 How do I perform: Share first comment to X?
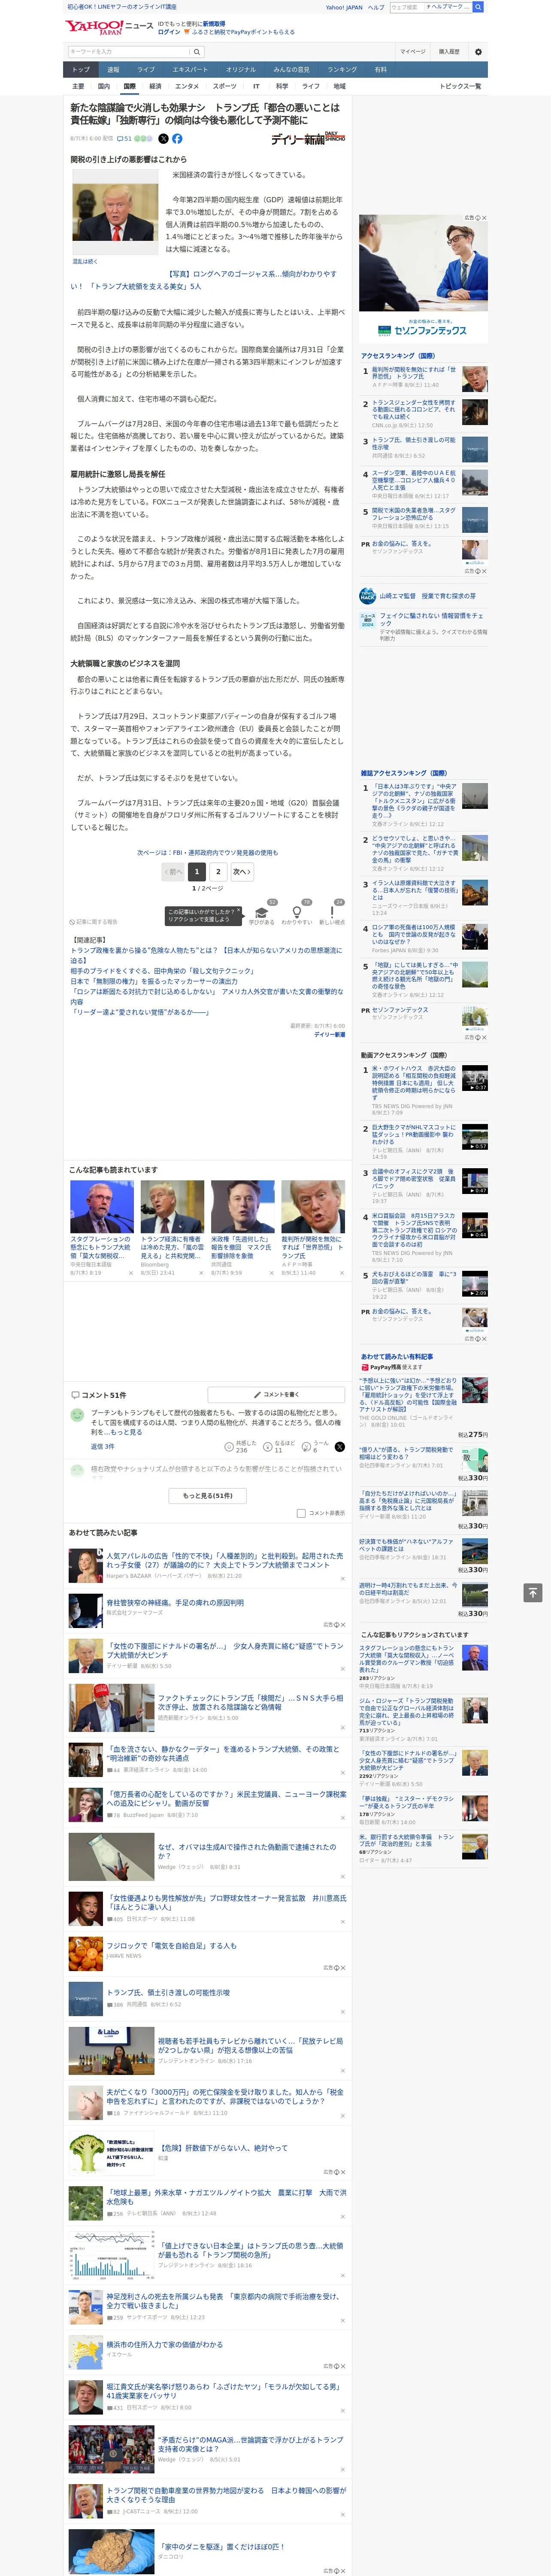coord(340,1447)
